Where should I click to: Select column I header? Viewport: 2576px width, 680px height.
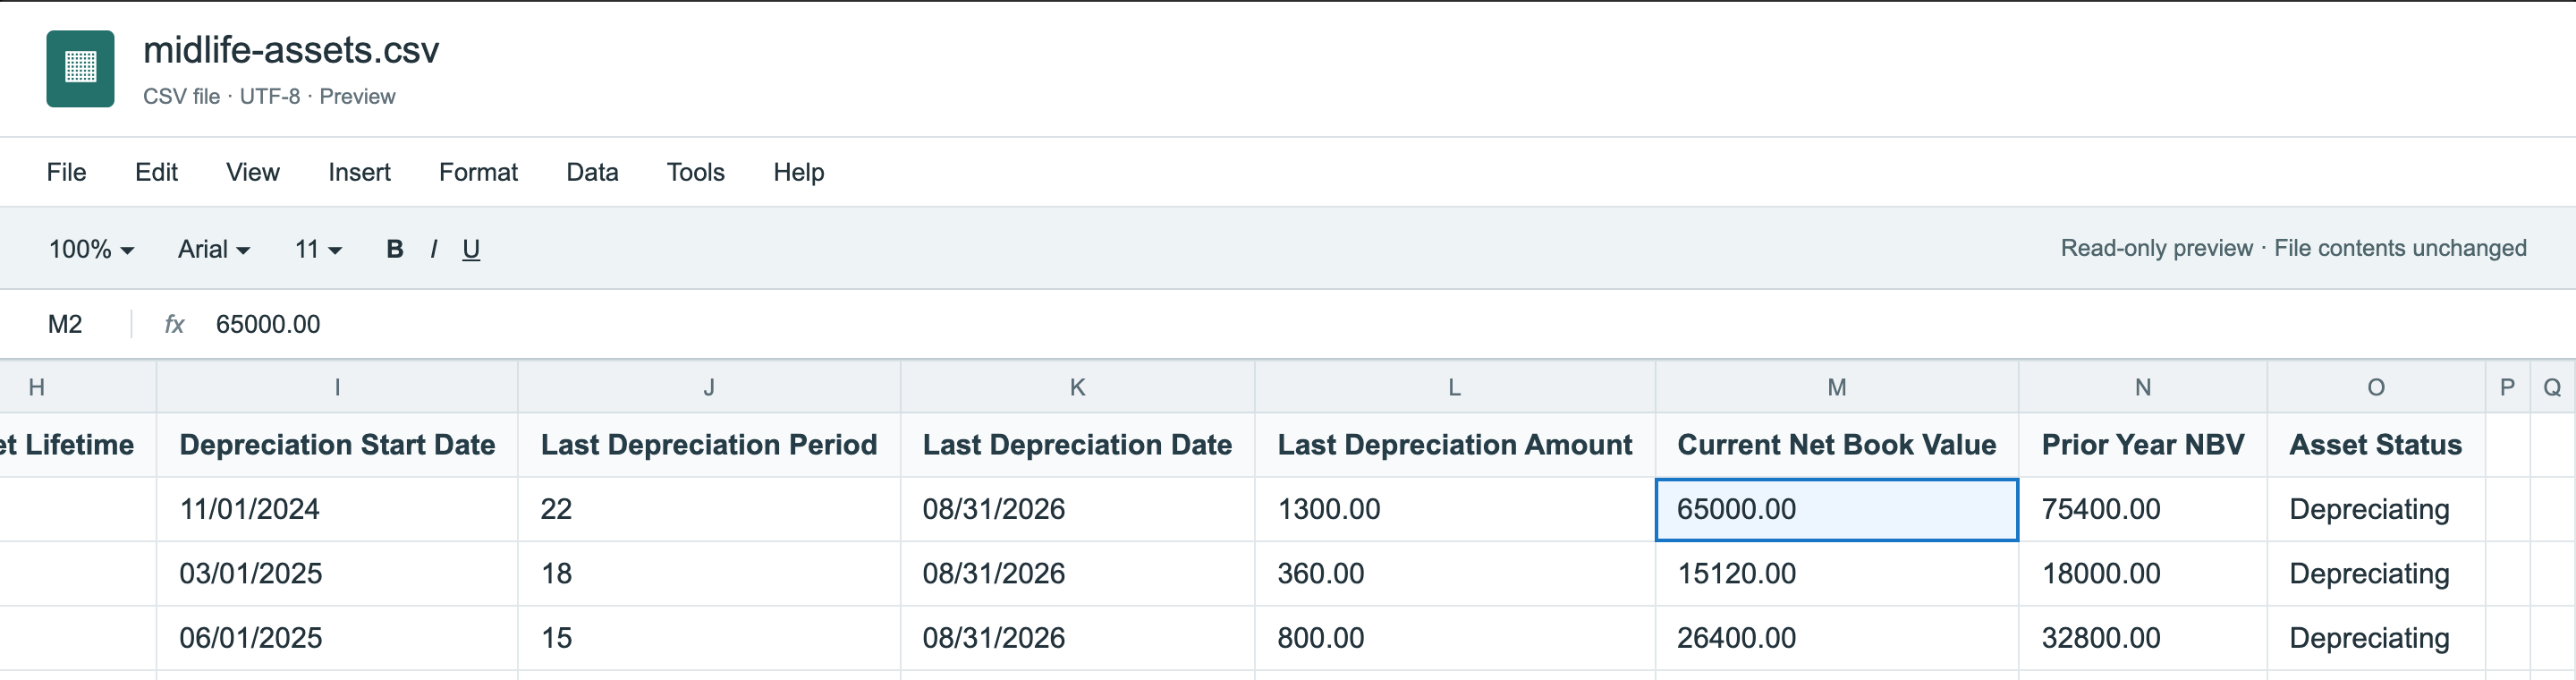point(337,387)
